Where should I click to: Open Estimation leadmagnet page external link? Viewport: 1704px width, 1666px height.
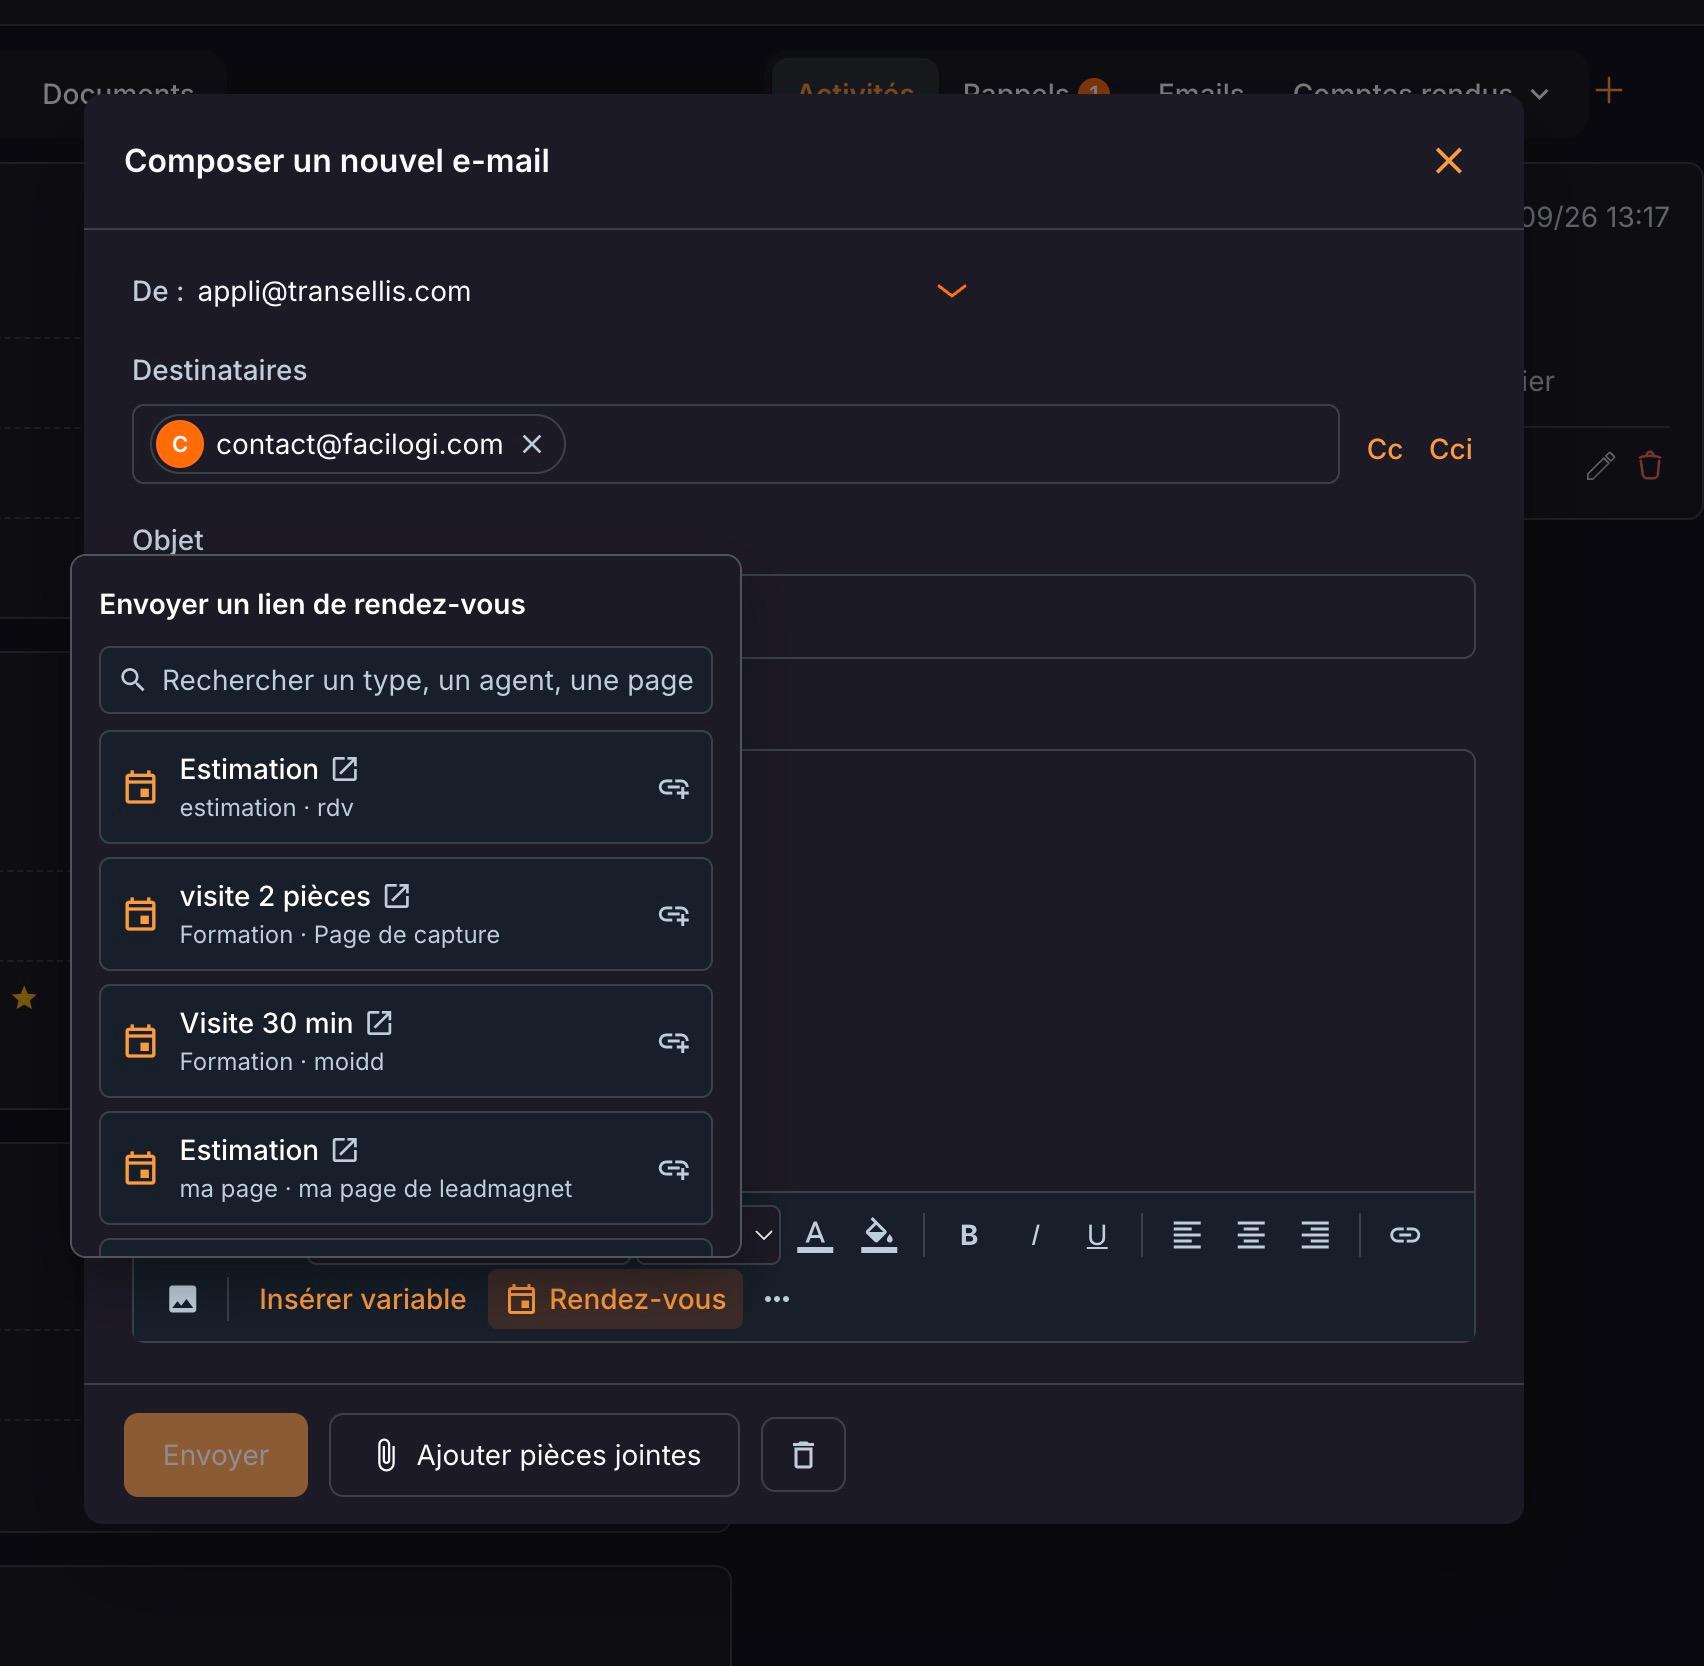click(345, 1150)
